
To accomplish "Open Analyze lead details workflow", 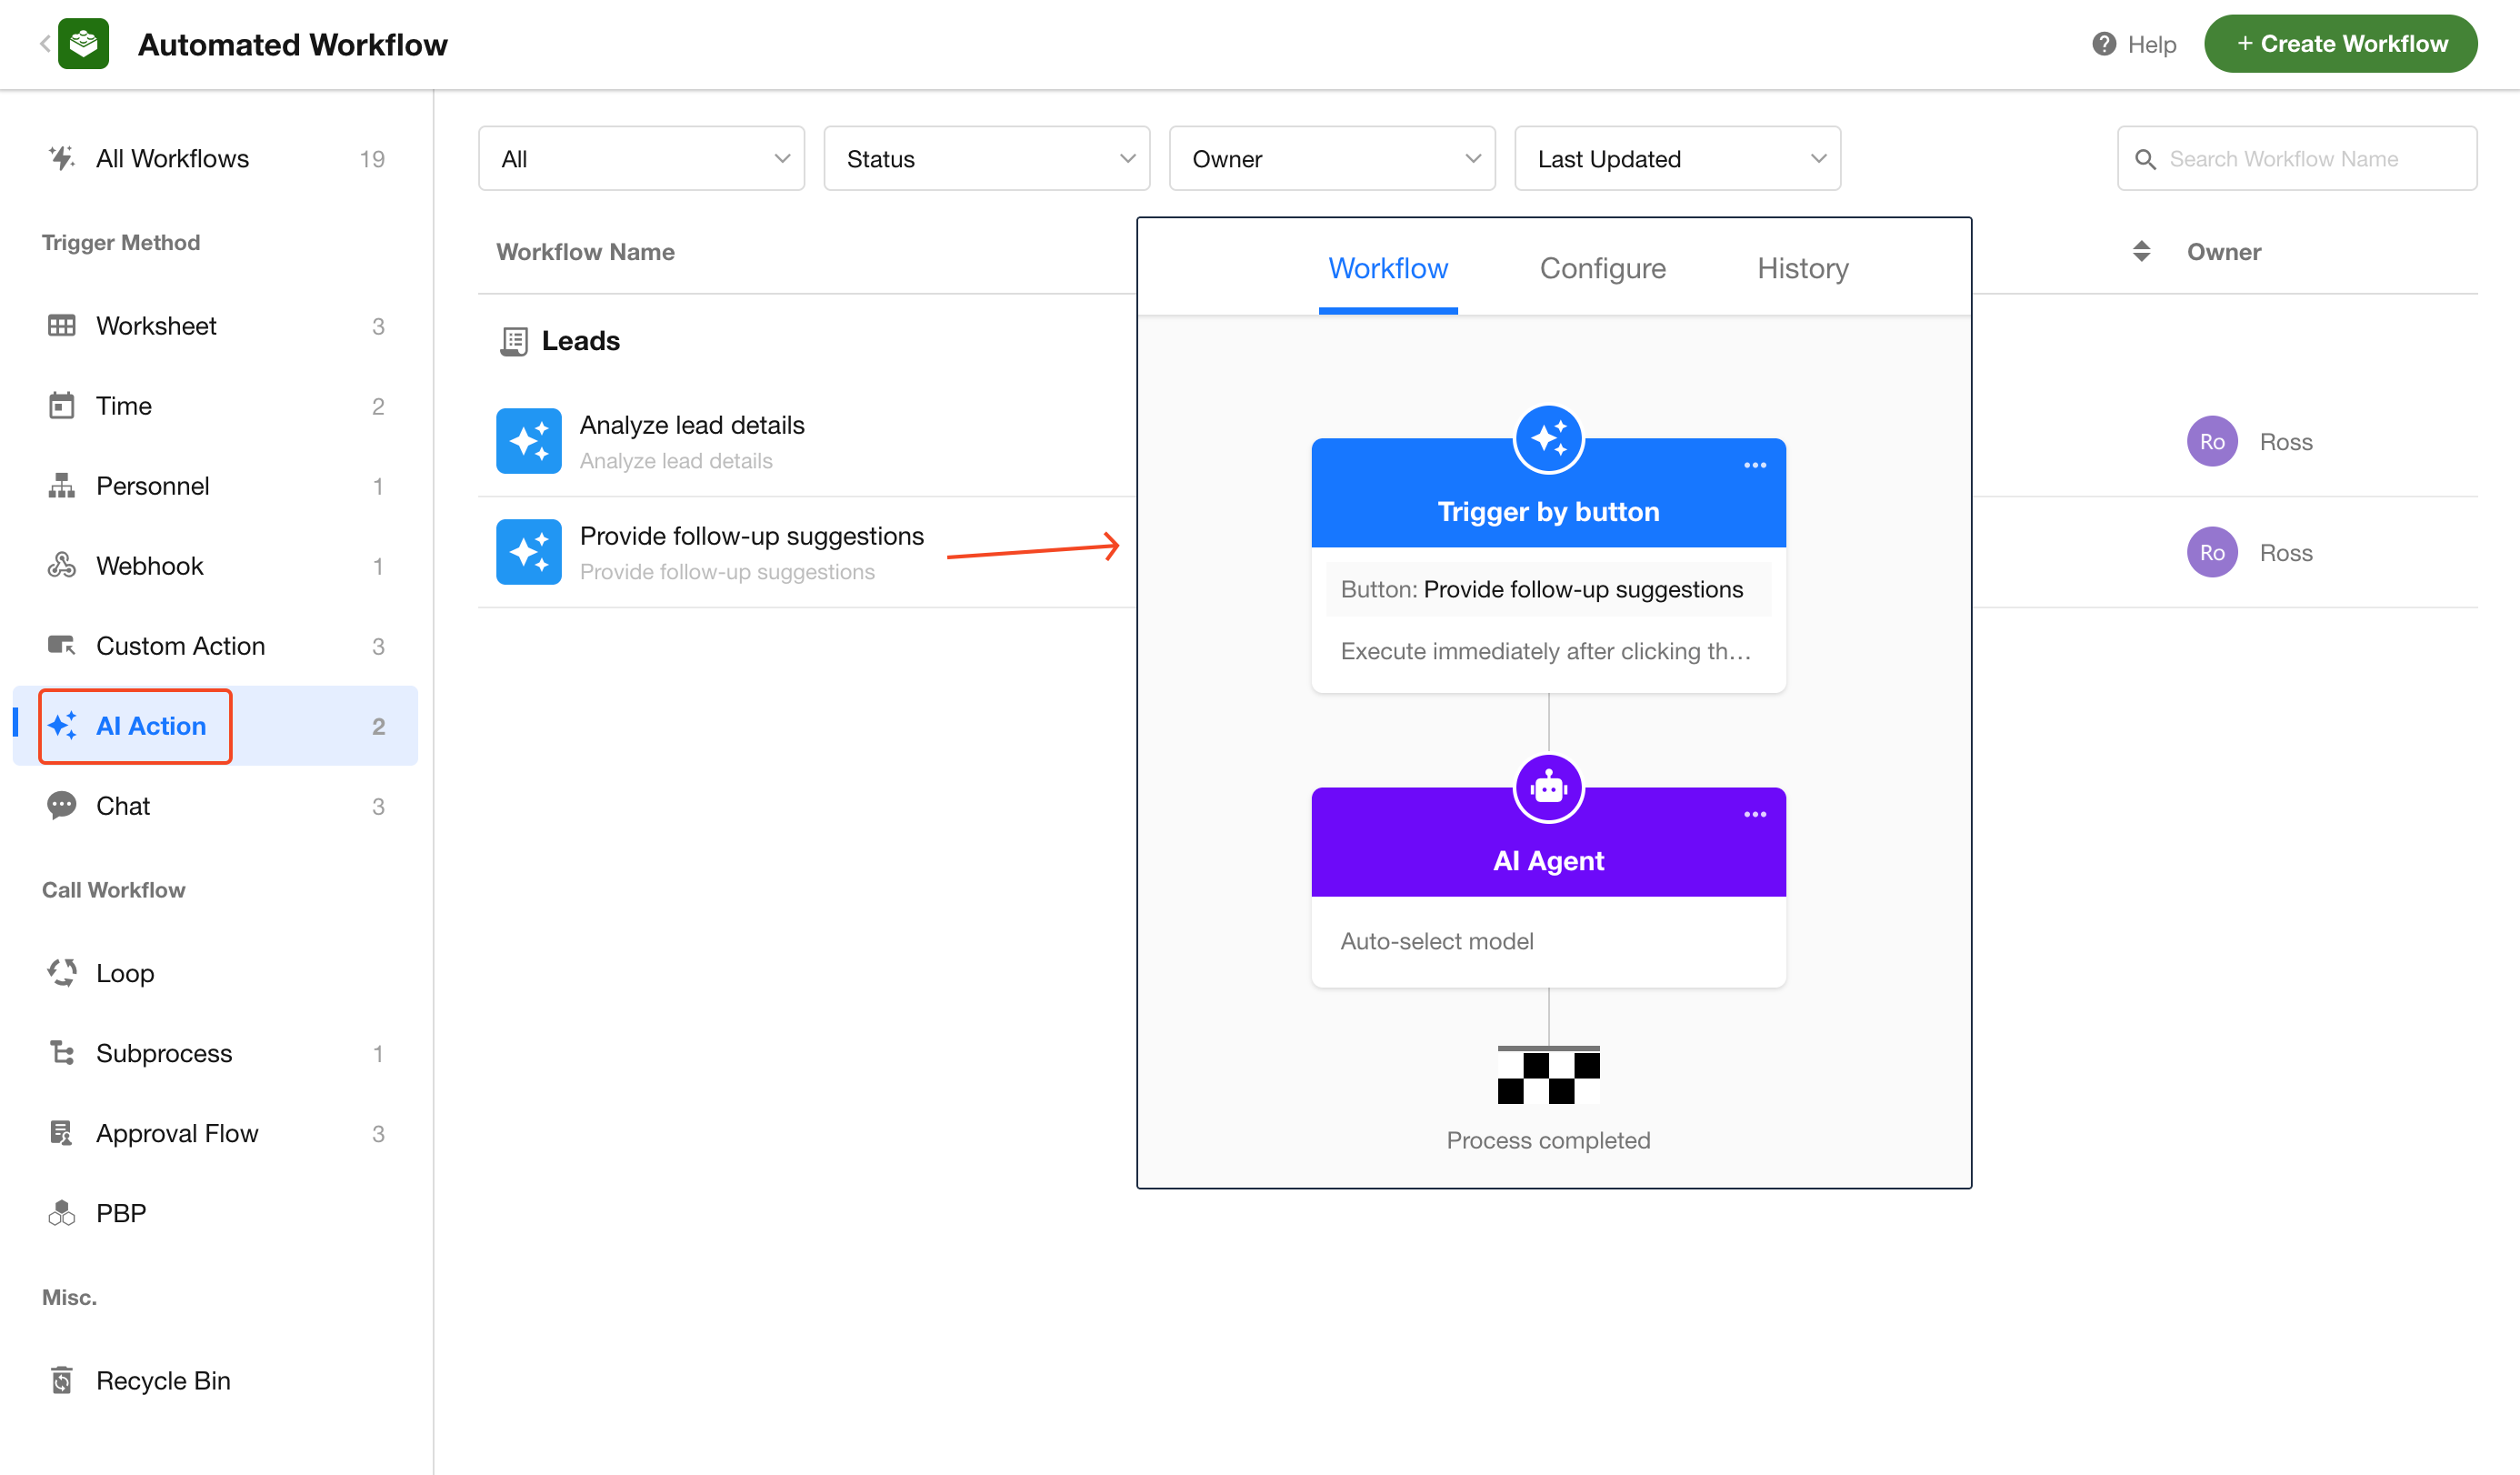I will click(x=691, y=426).
